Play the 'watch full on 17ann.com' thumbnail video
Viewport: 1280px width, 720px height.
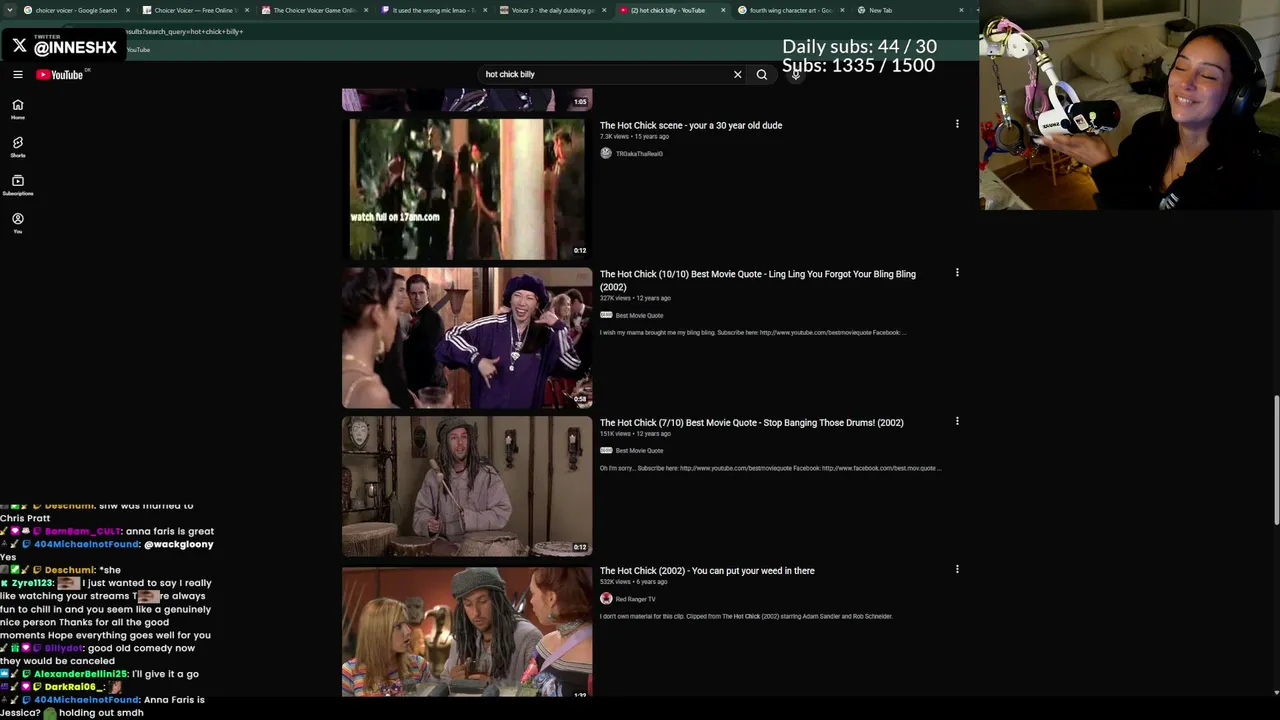click(467, 189)
